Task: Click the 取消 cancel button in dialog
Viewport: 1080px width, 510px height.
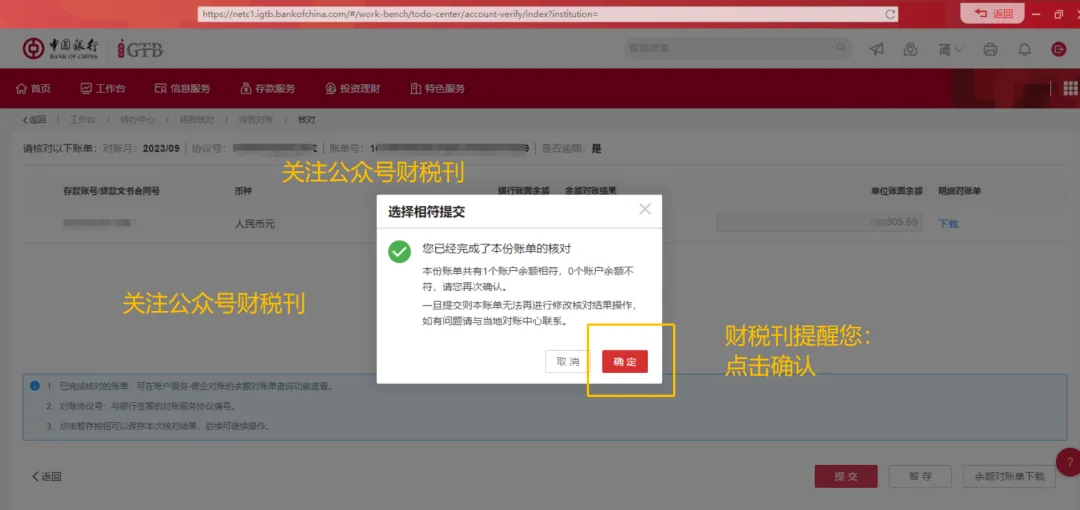Action: tap(568, 362)
